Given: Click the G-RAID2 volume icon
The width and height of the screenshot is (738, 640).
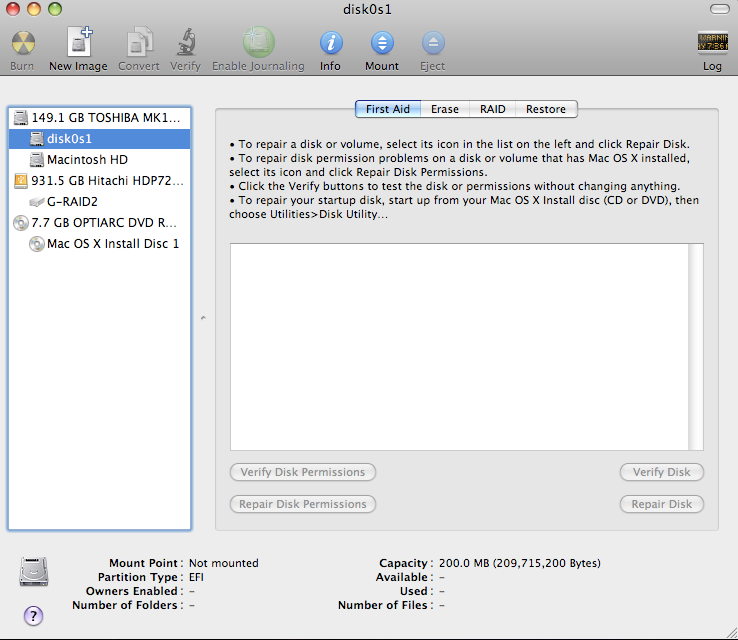Looking at the screenshot, I should coord(37,202).
